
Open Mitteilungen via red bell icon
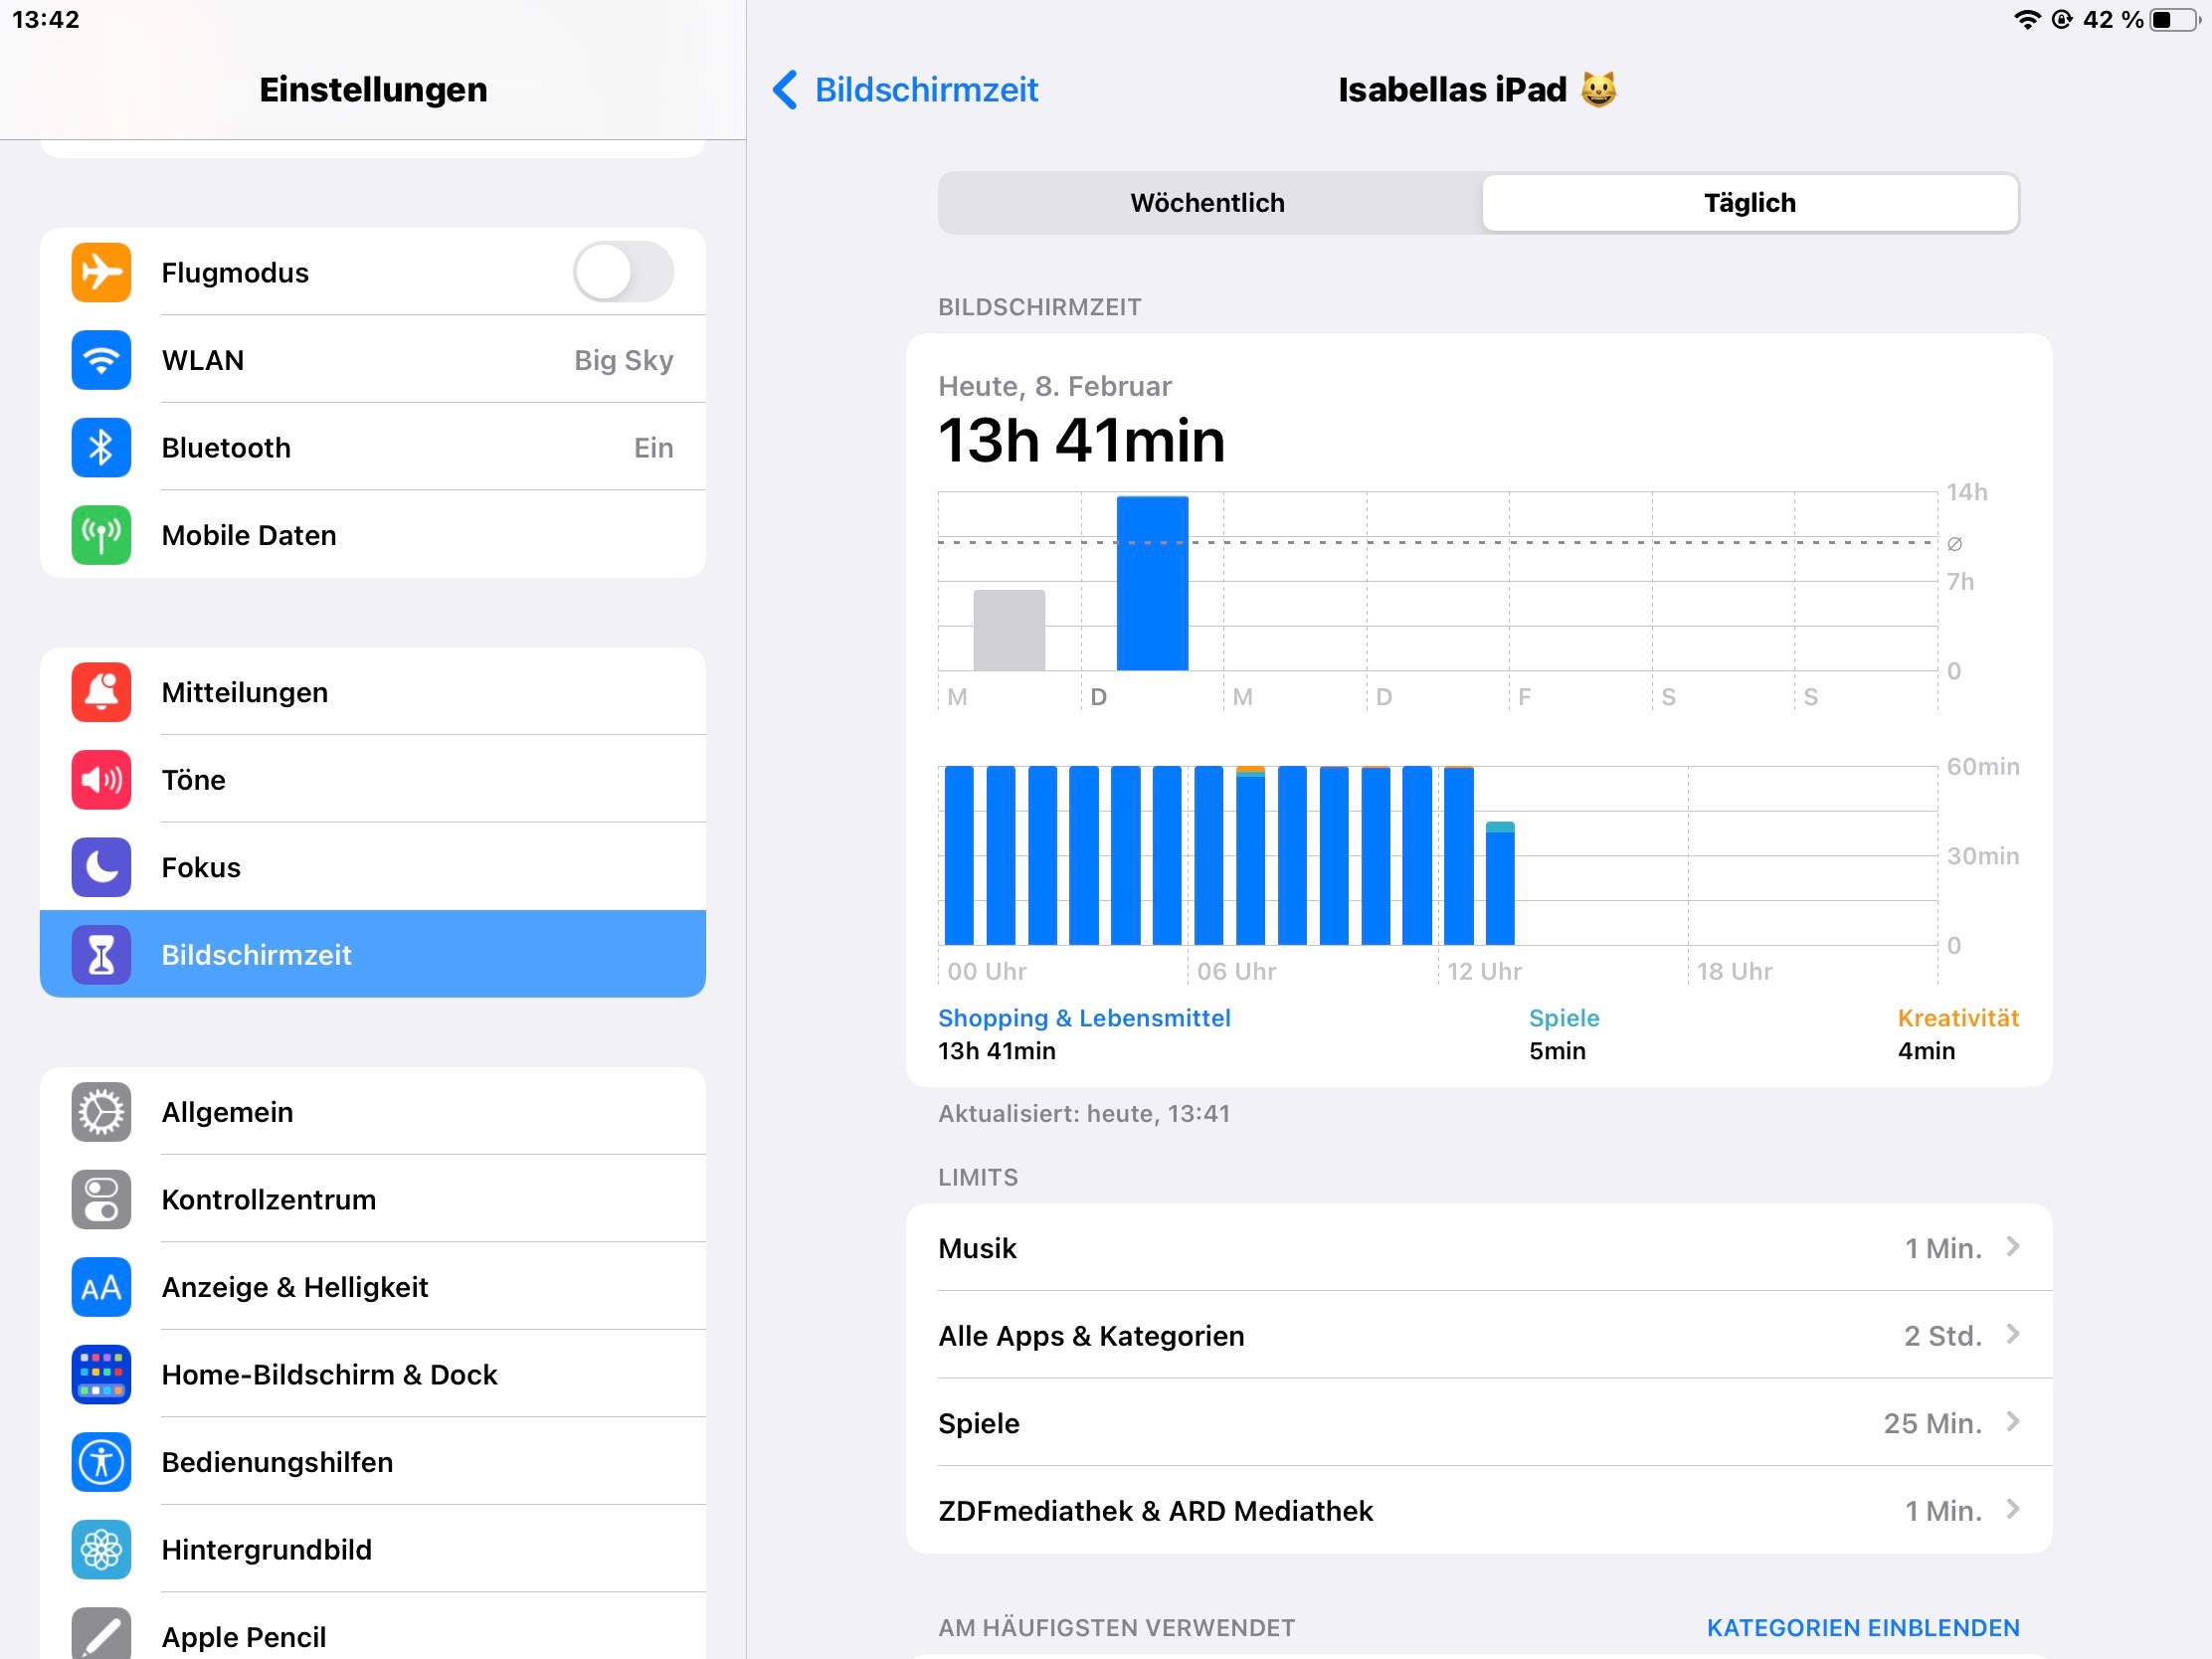click(x=101, y=692)
